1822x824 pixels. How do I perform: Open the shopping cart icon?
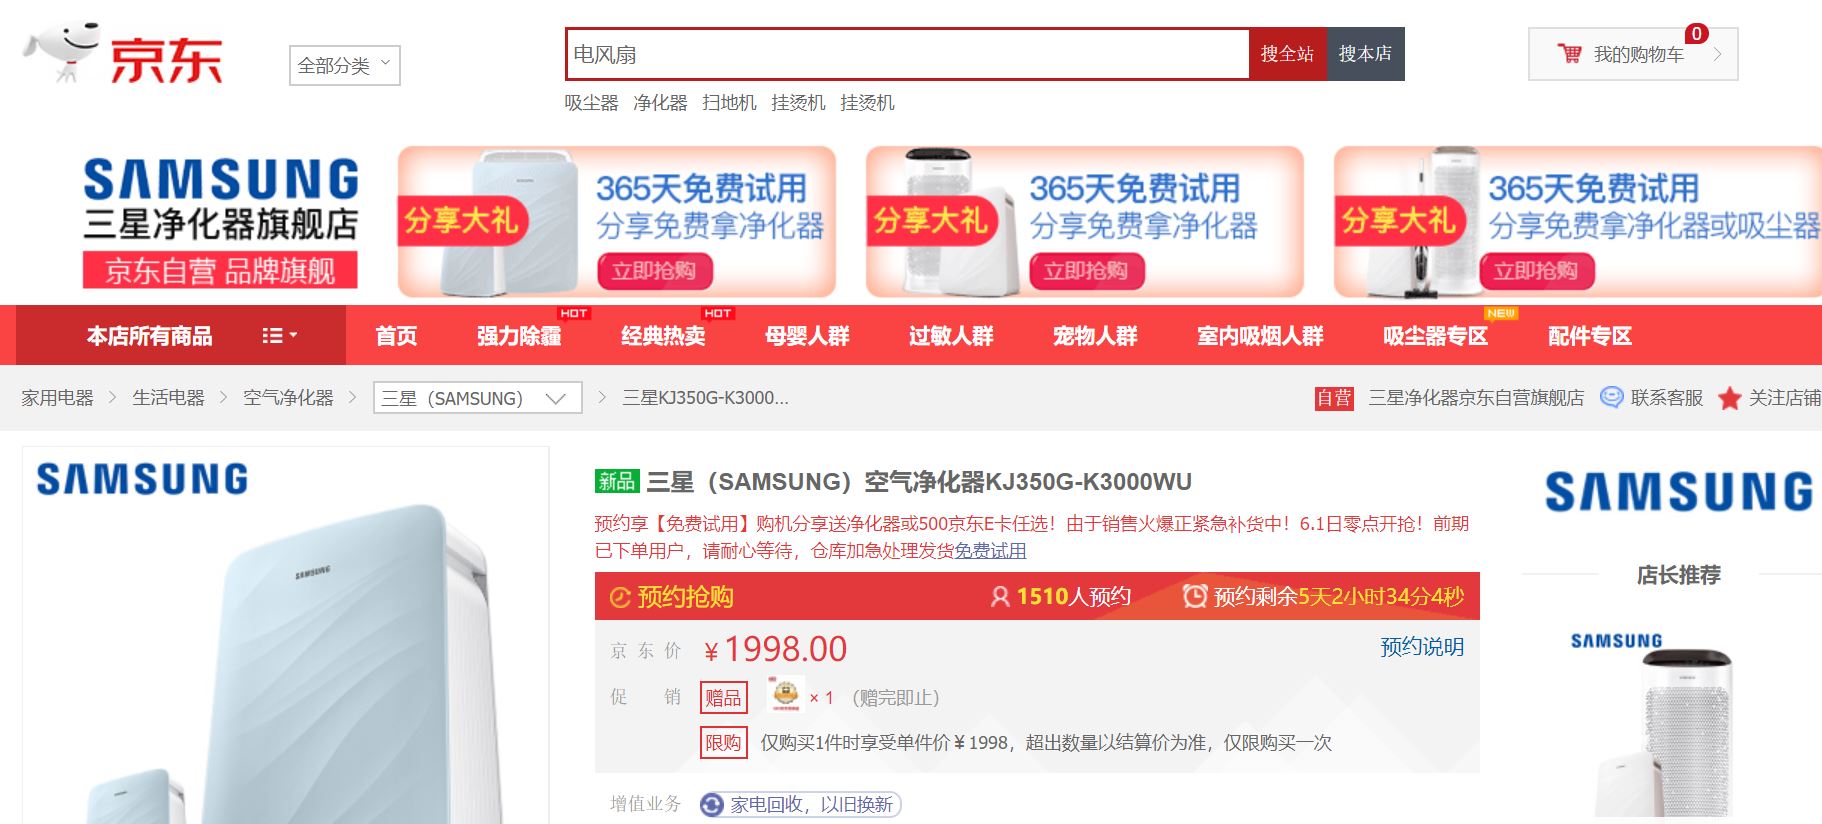(x=1569, y=54)
